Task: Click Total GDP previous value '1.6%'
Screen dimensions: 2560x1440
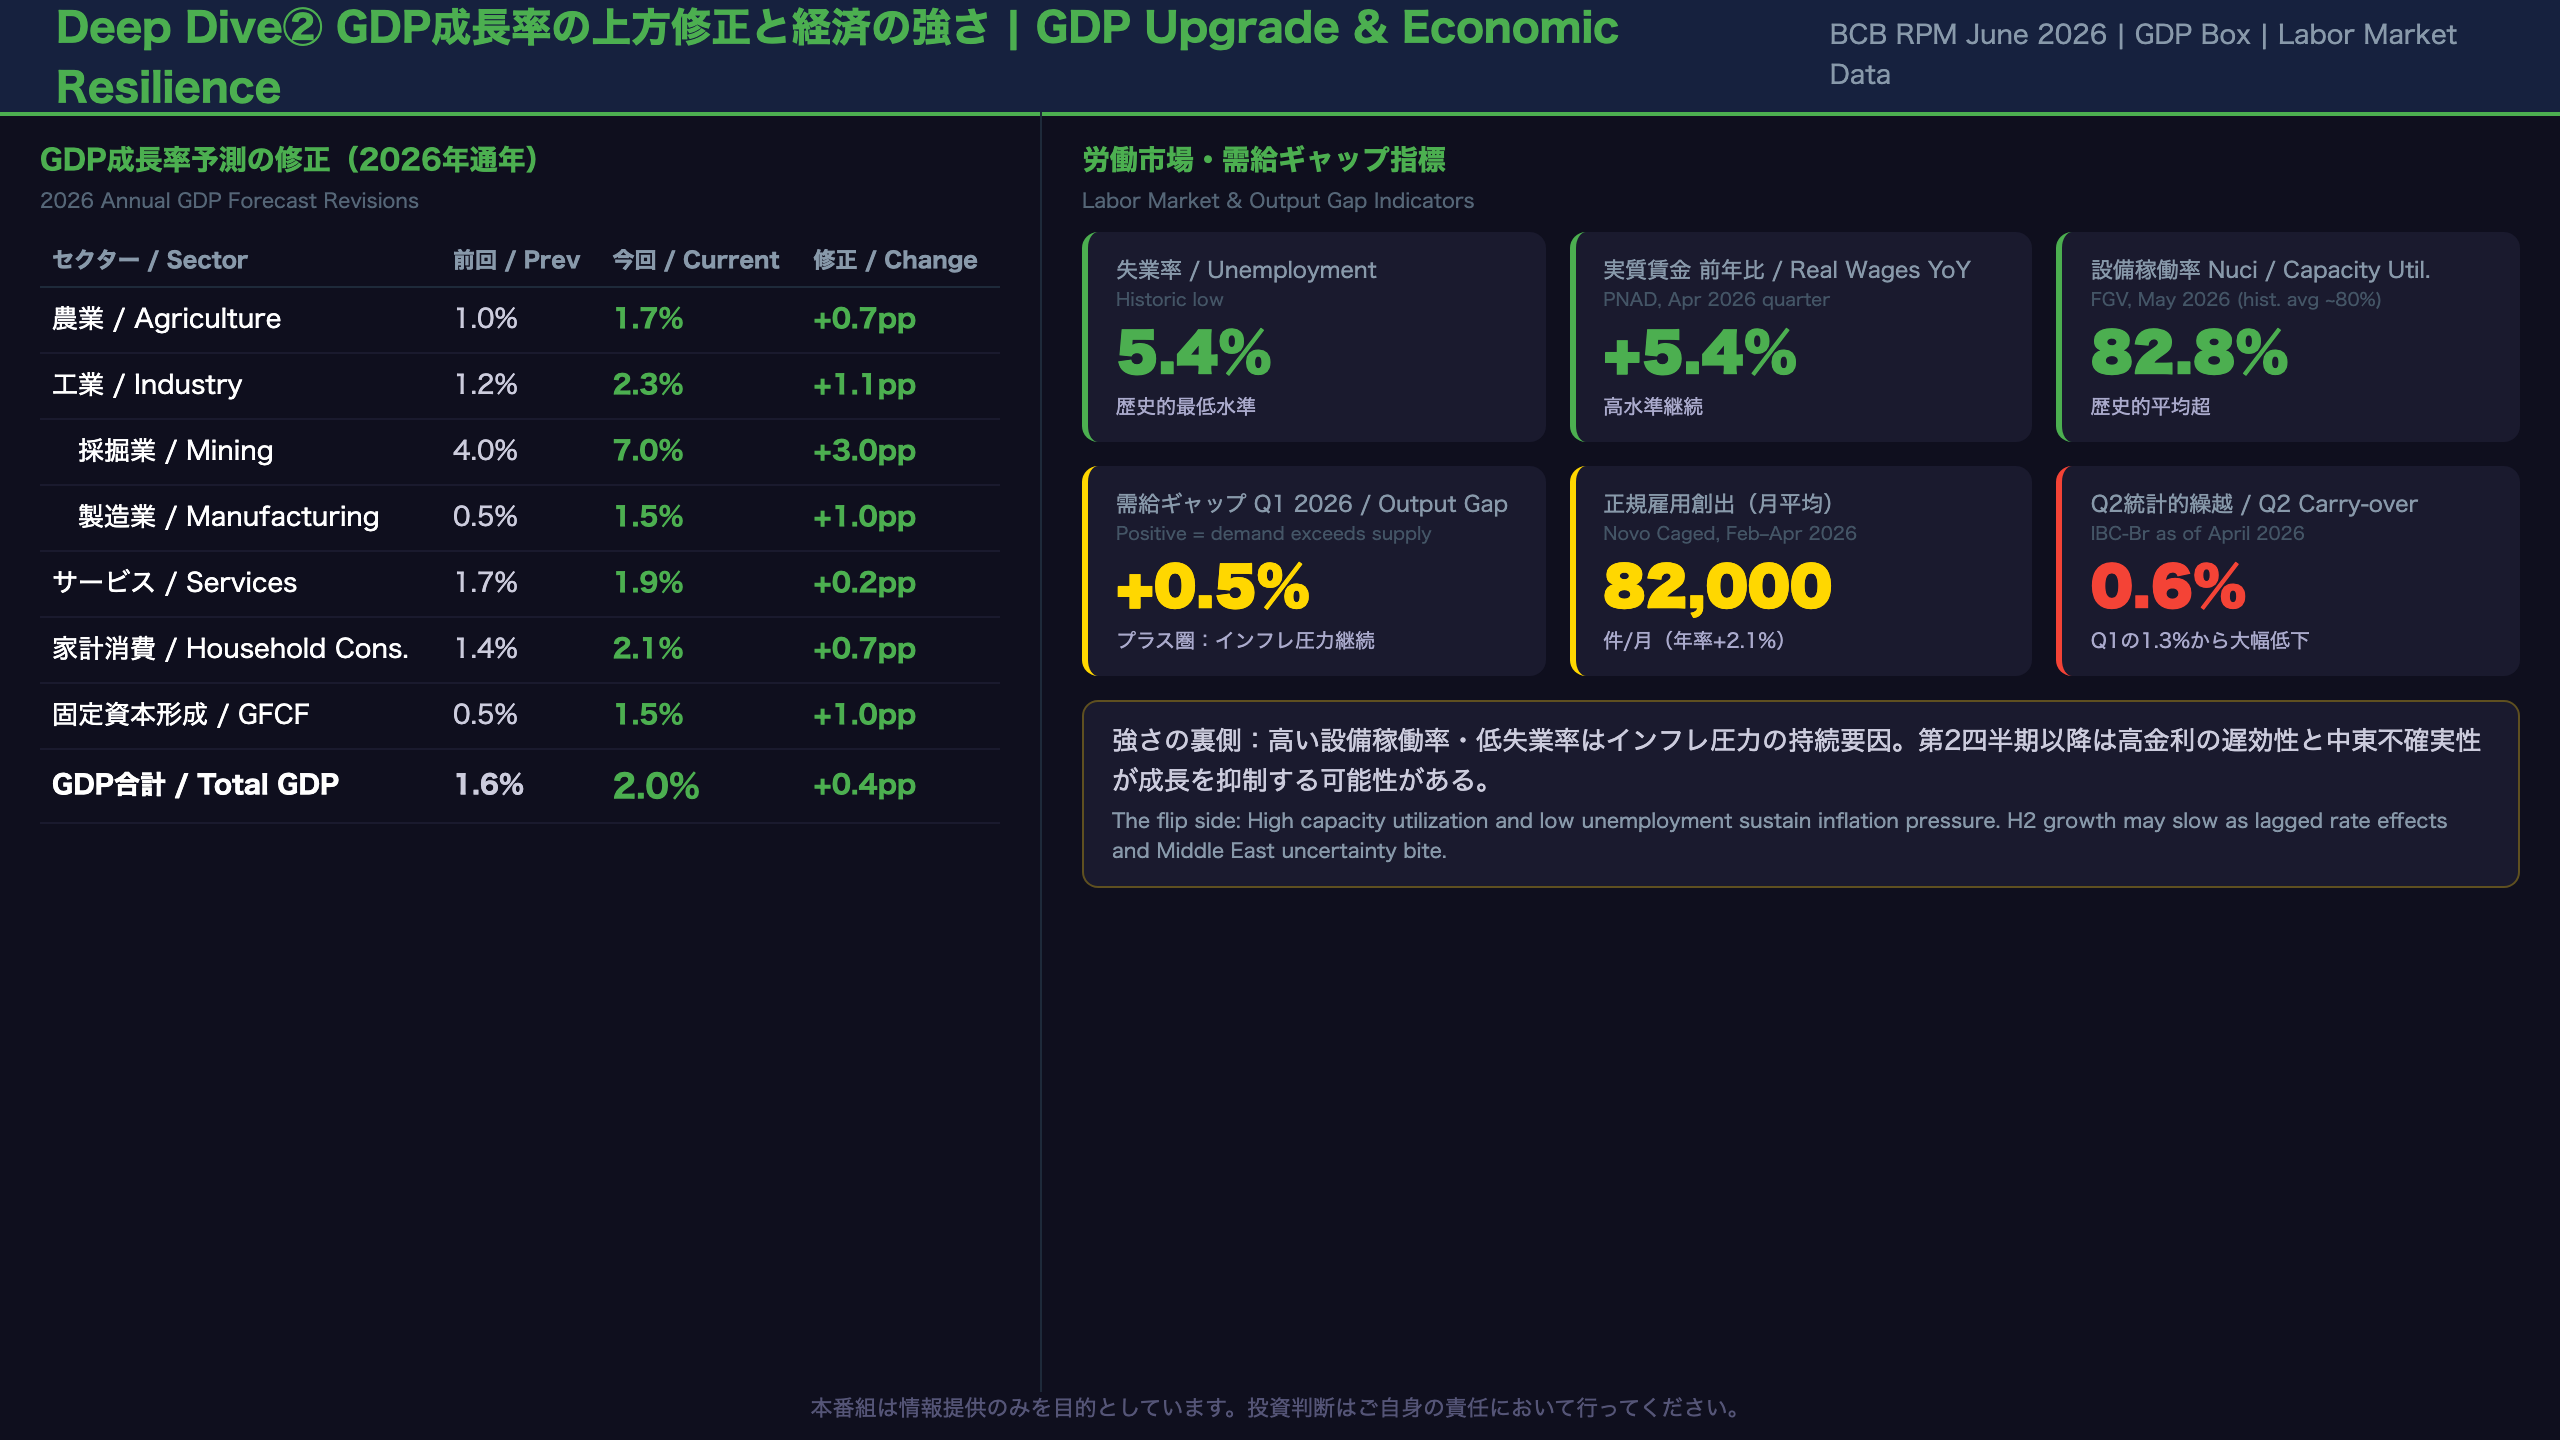Action: pyautogui.click(x=489, y=785)
